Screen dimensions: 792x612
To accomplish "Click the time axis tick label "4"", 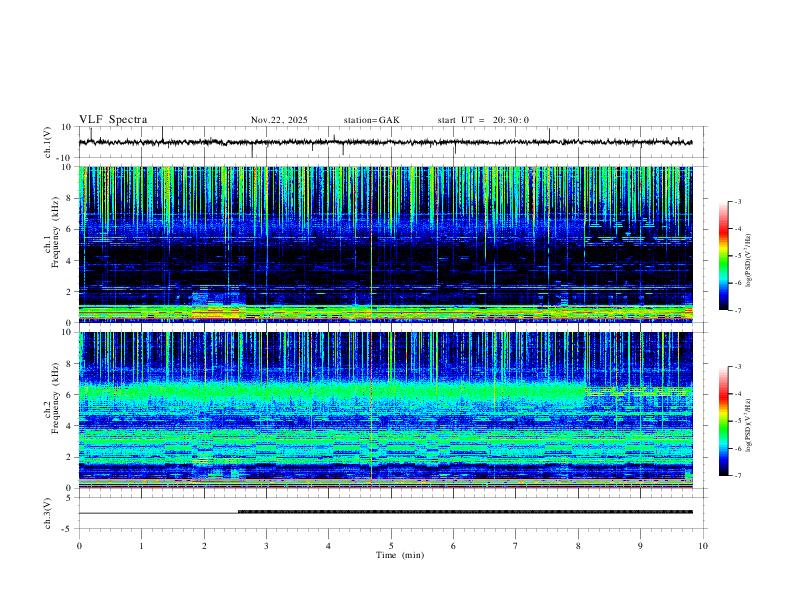I will coord(329,546).
